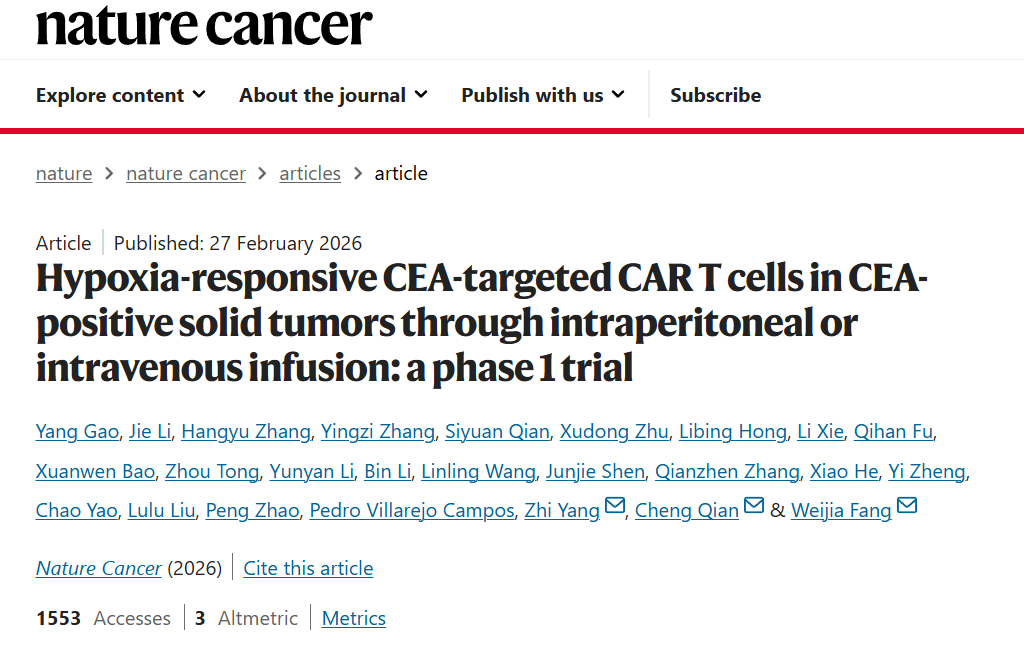Open author Yang Gao profile

coord(77,431)
